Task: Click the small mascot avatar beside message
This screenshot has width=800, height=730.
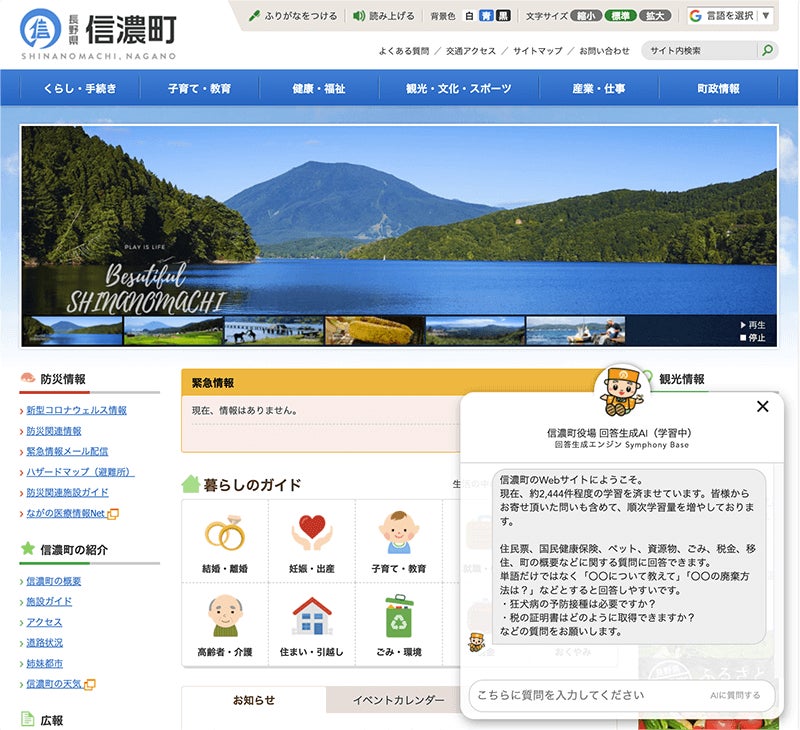Action: pyautogui.click(x=477, y=642)
